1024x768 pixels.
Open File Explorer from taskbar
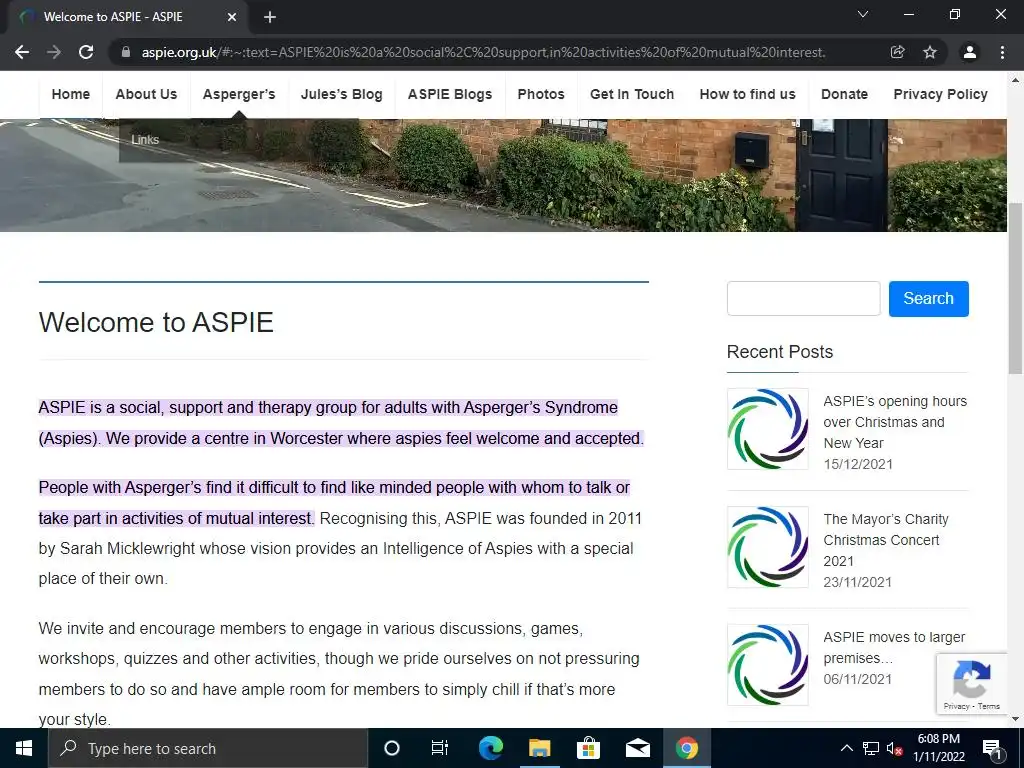tap(539, 748)
